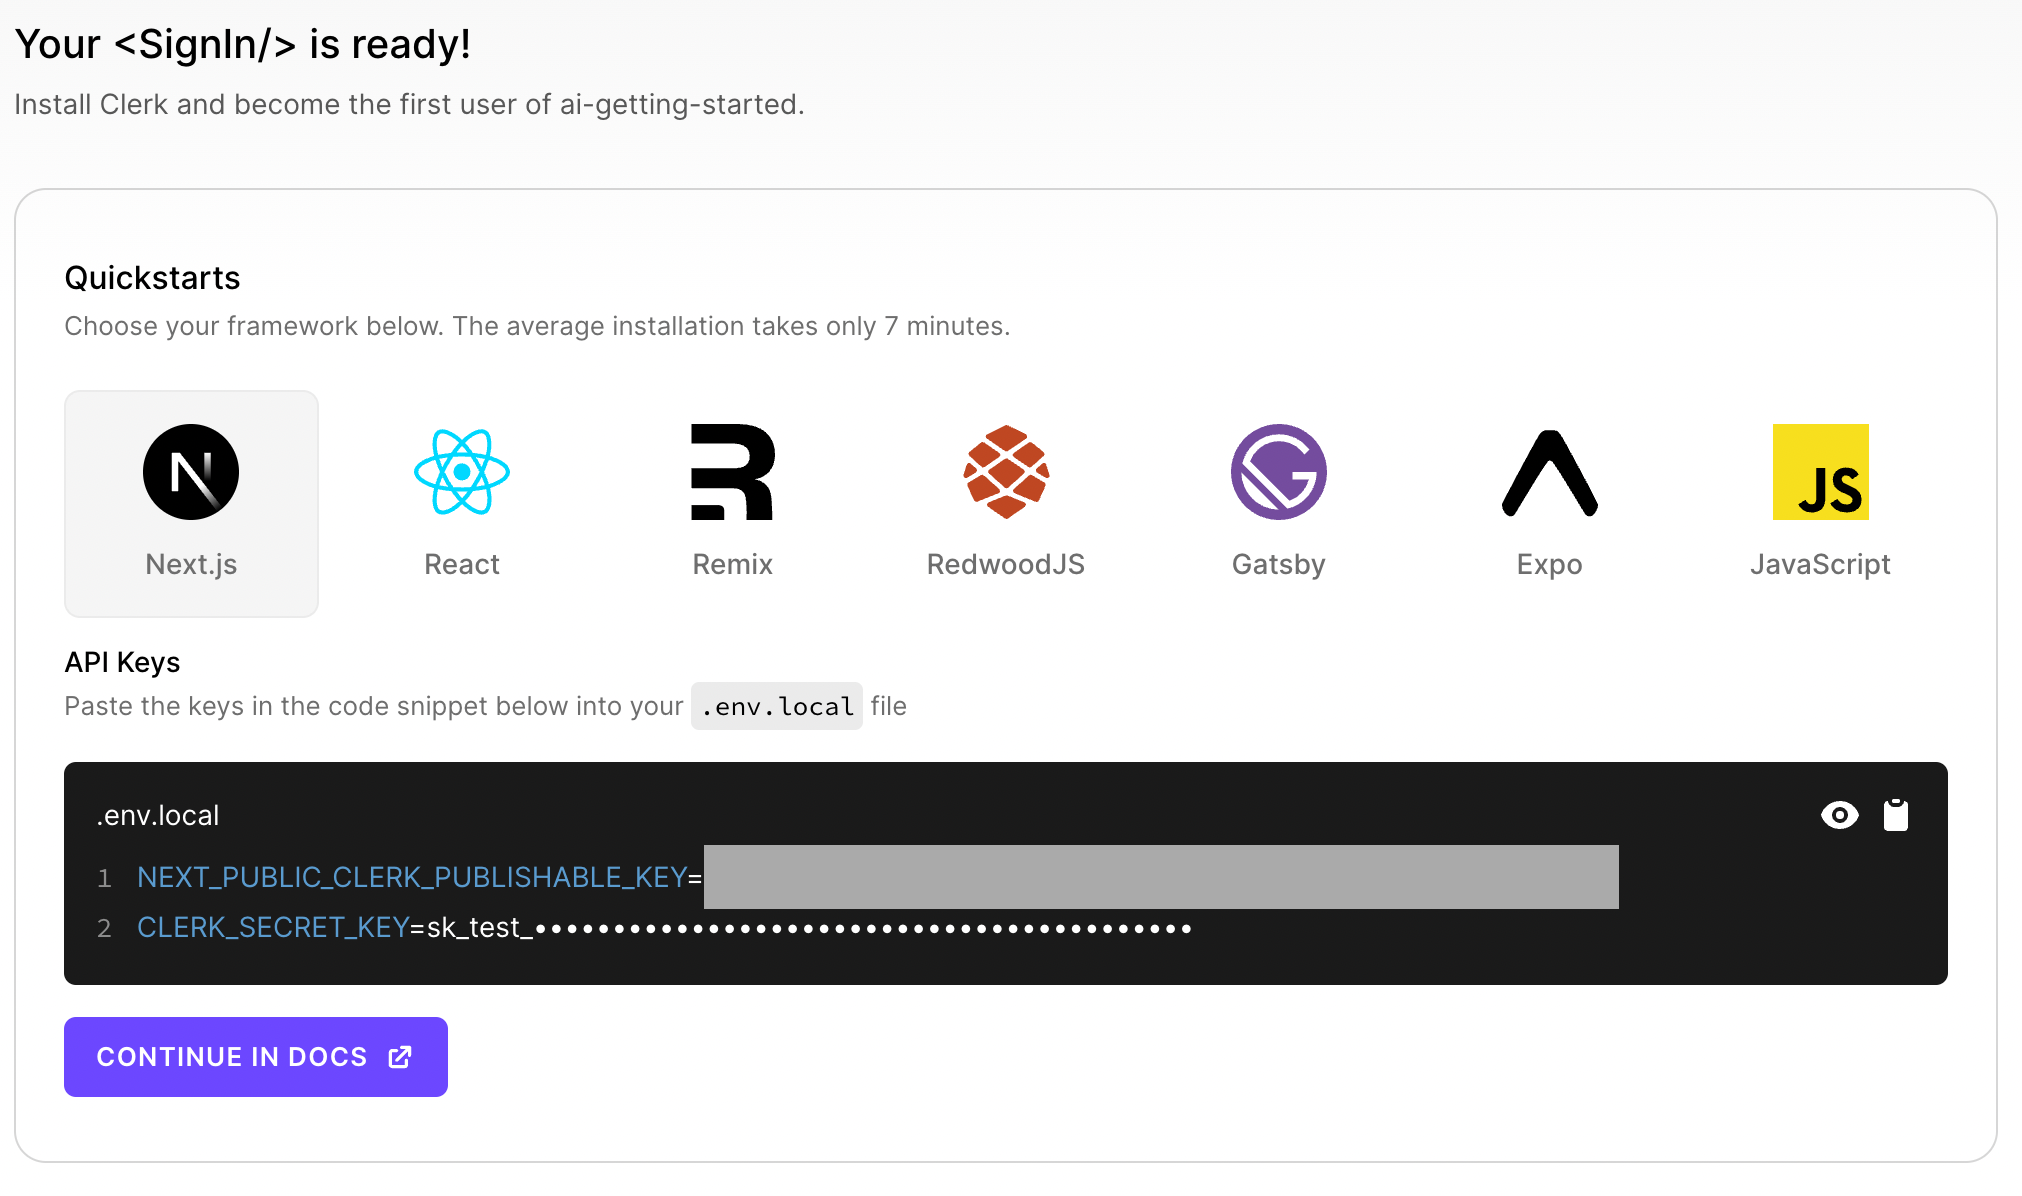Pick the JavaScript JS logo
This screenshot has width=2022, height=1196.
1821,472
